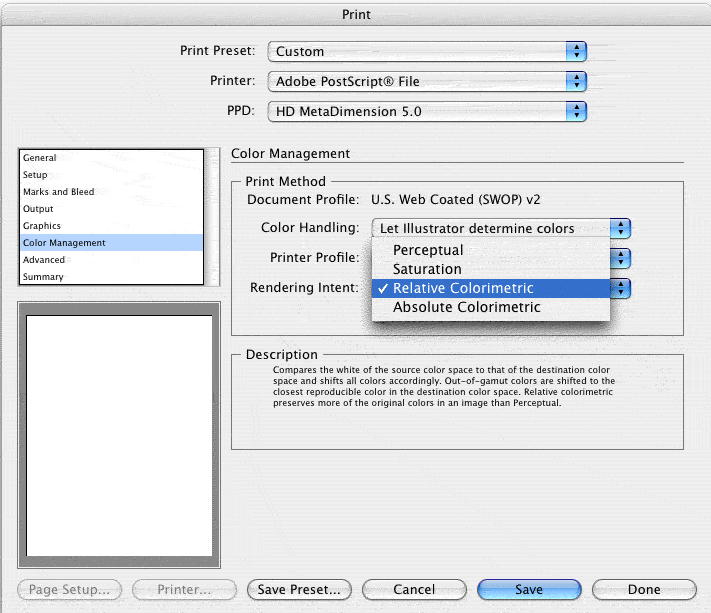Click the U.S. Web Coated (SWOP) v2 text
Image resolution: width=711 pixels, height=613 pixels.
pos(456,199)
